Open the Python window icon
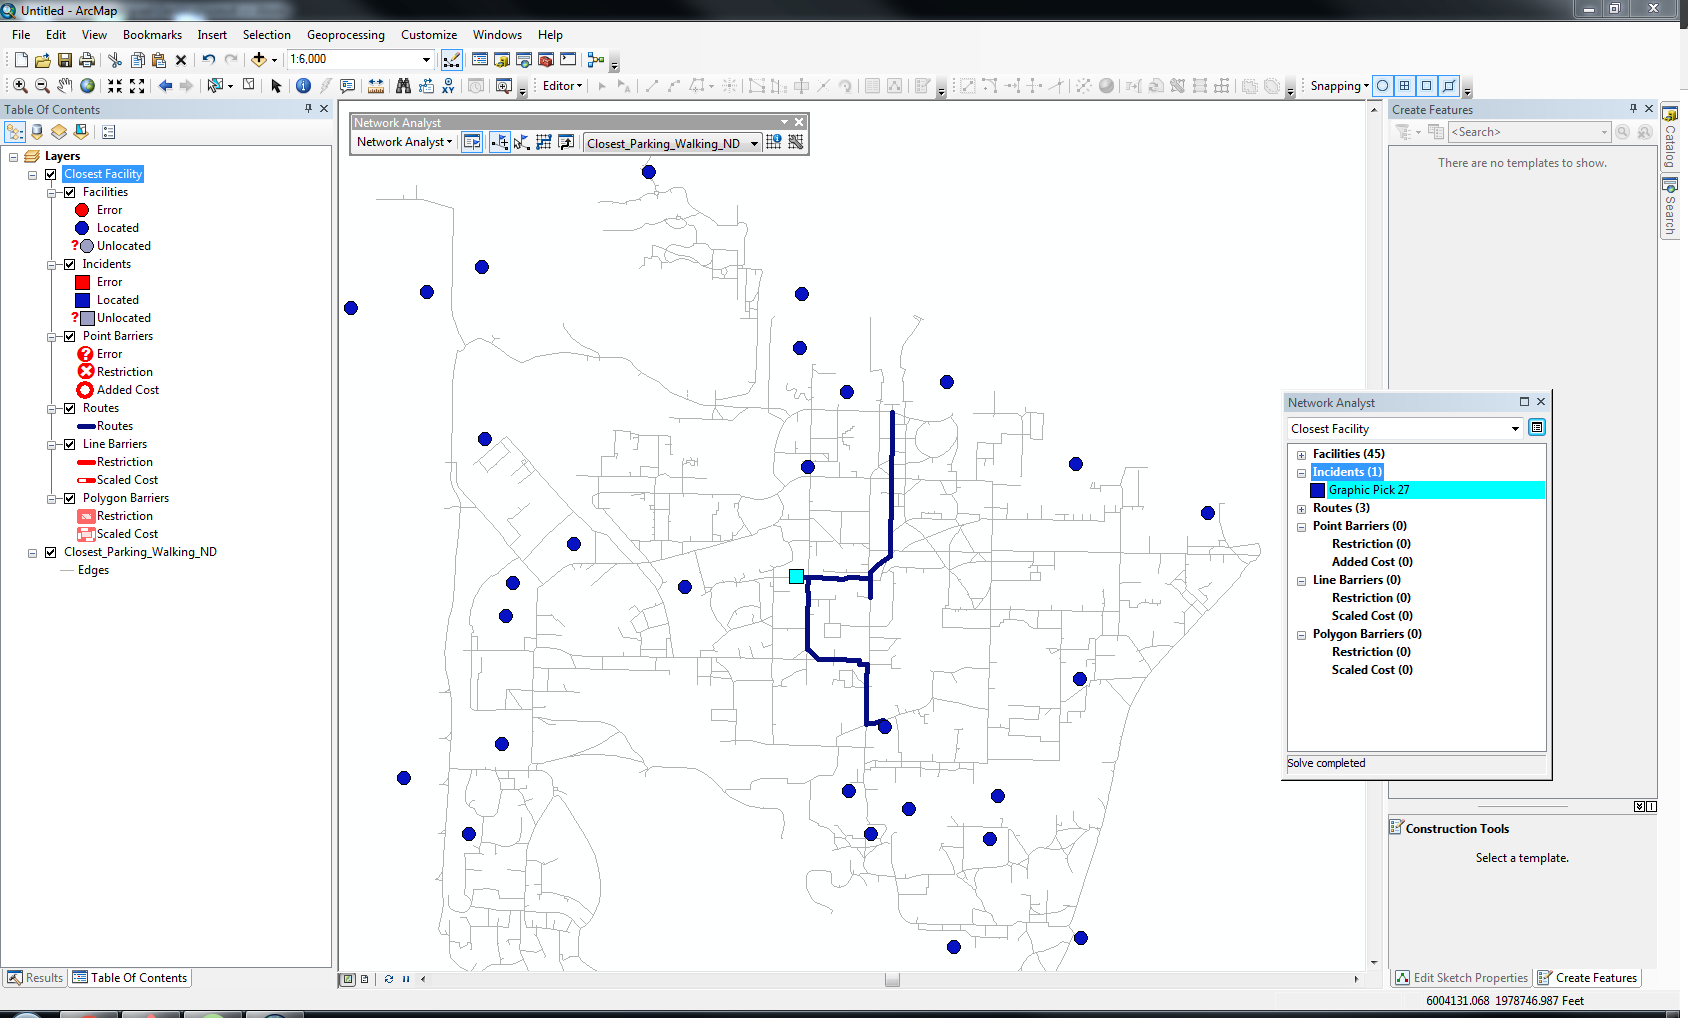This screenshot has height=1018, width=1688. (x=568, y=60)
